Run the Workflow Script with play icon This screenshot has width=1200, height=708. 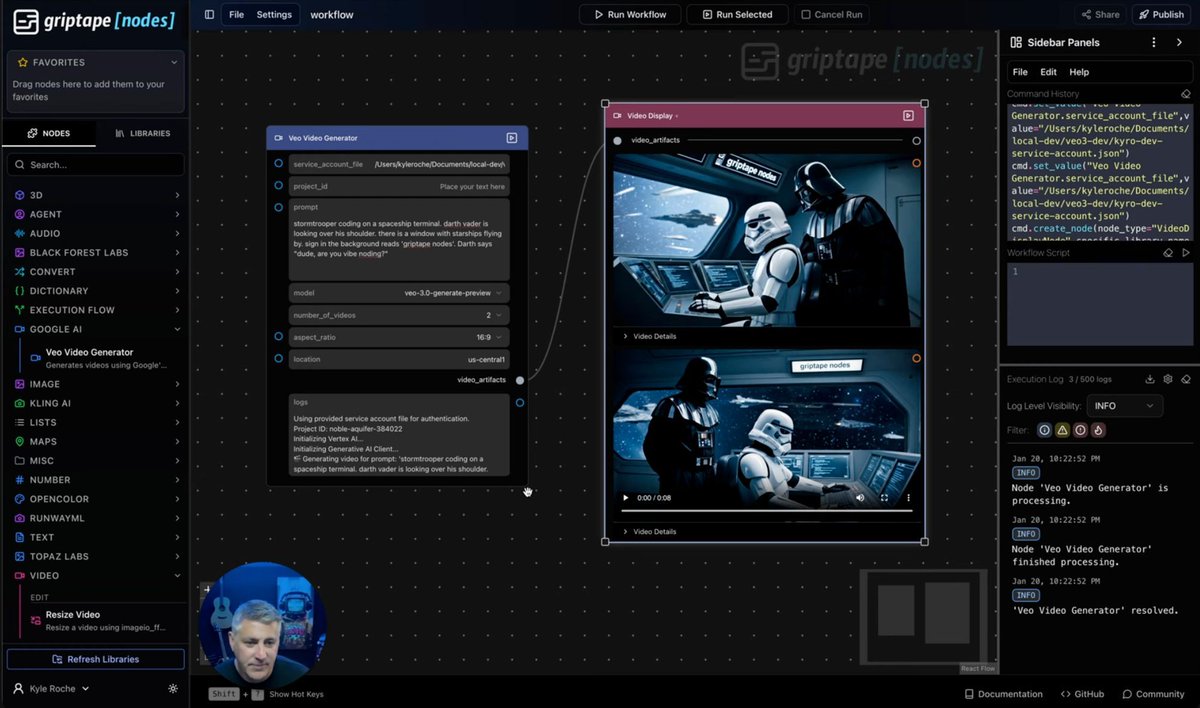tap(1186, 253)
